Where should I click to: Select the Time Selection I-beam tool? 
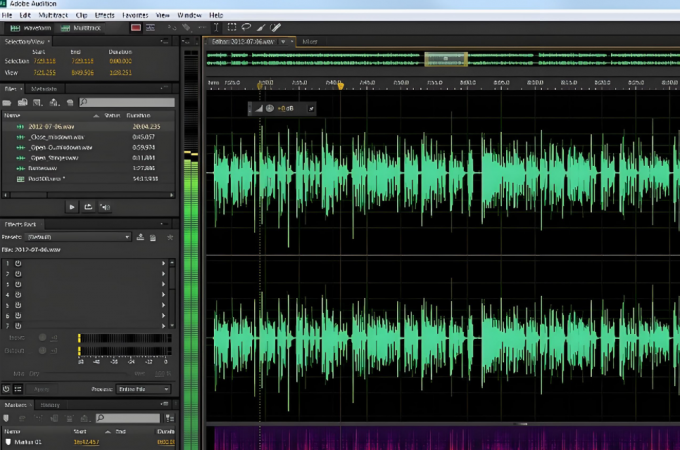click(216, 28)
